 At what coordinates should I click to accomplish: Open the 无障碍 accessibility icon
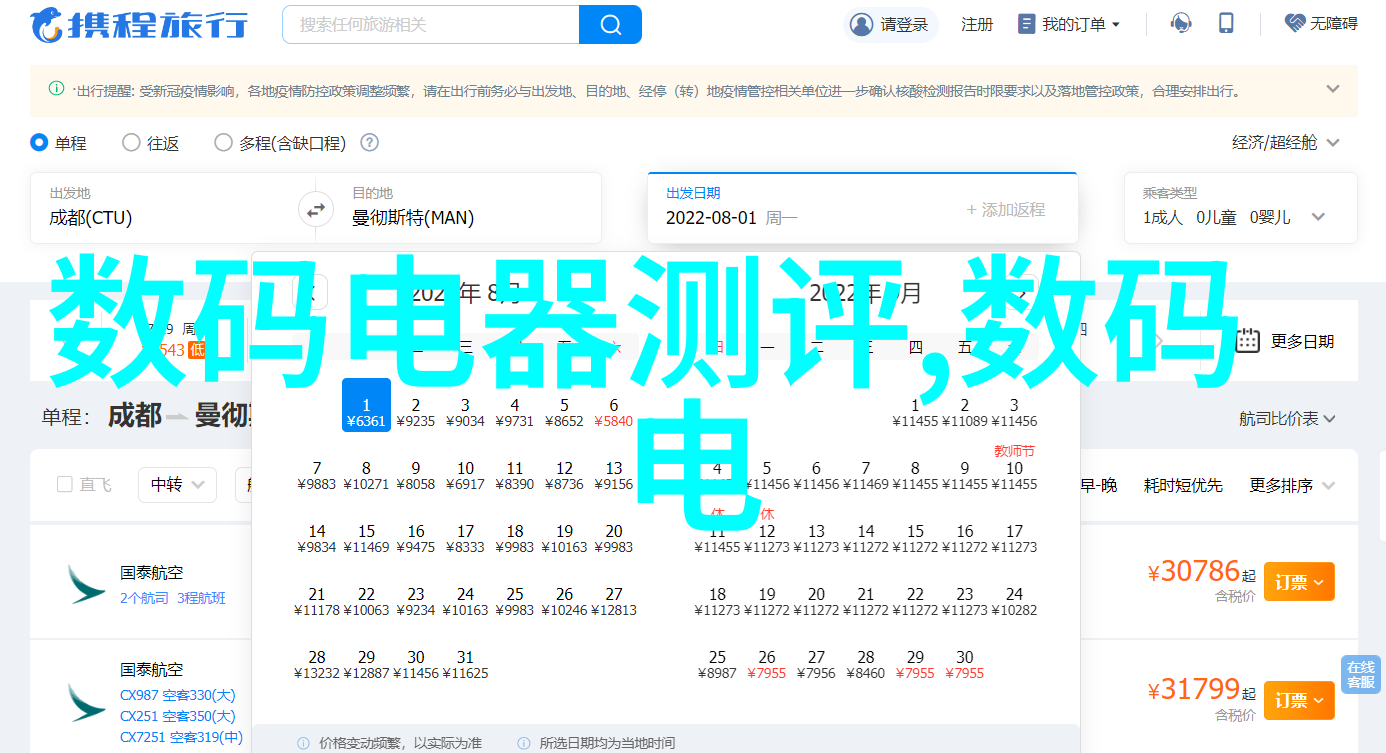[x=1296, y=23]
